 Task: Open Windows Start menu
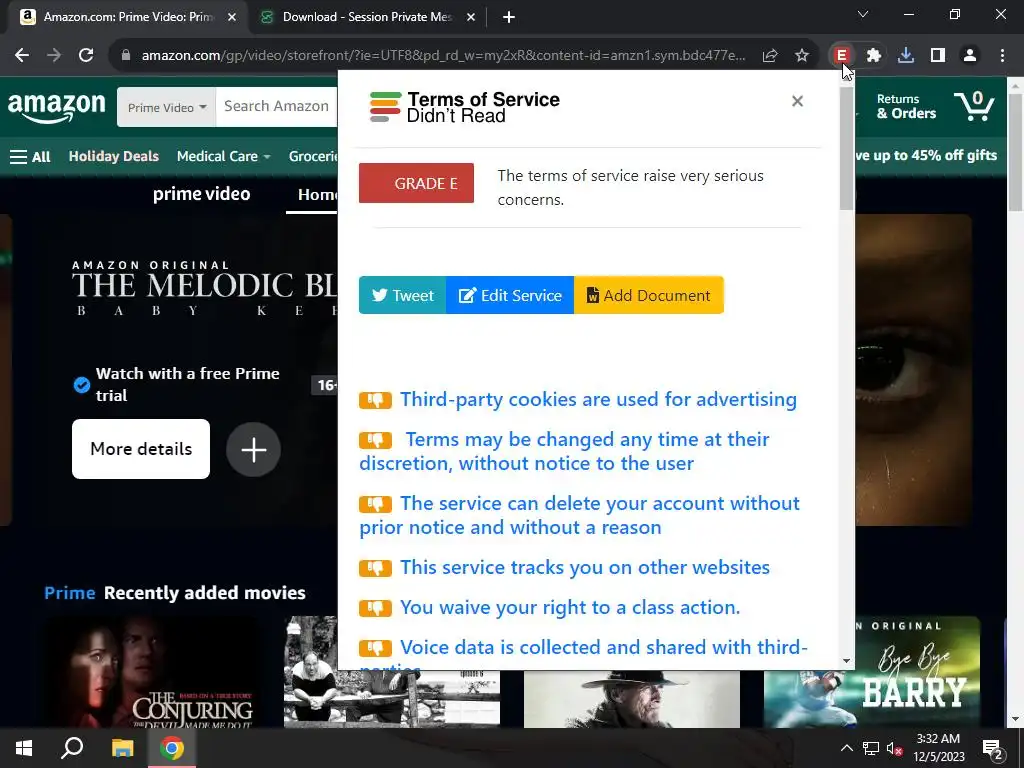click(24, 748)
